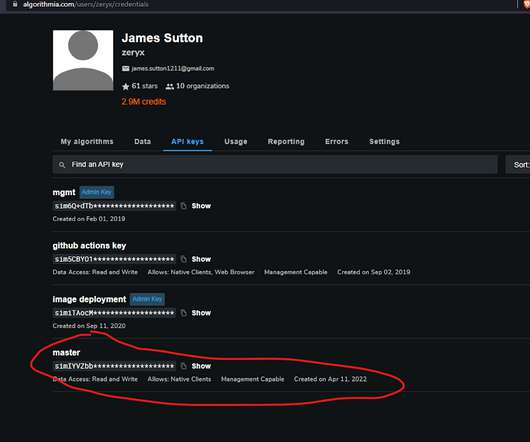Show the image deployment key

201,313
